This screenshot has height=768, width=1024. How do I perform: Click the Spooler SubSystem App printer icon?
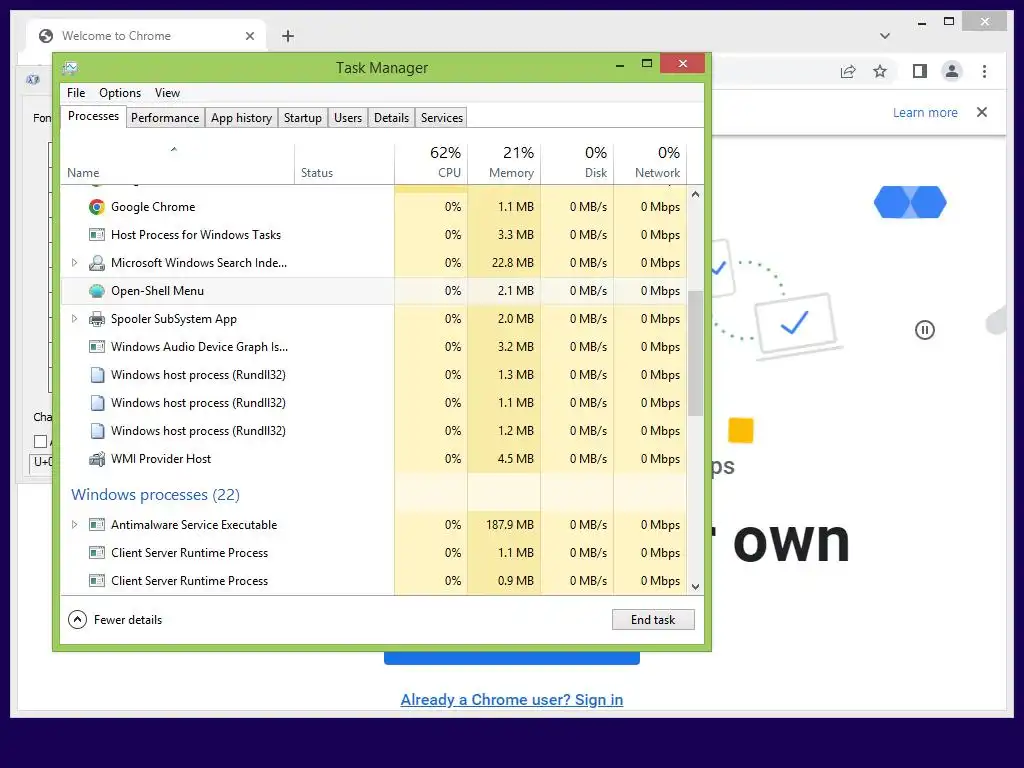point(97,319)
